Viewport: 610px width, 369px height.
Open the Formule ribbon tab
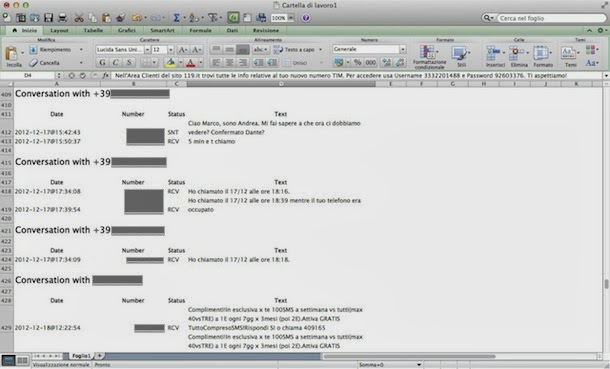pos(200,30)
